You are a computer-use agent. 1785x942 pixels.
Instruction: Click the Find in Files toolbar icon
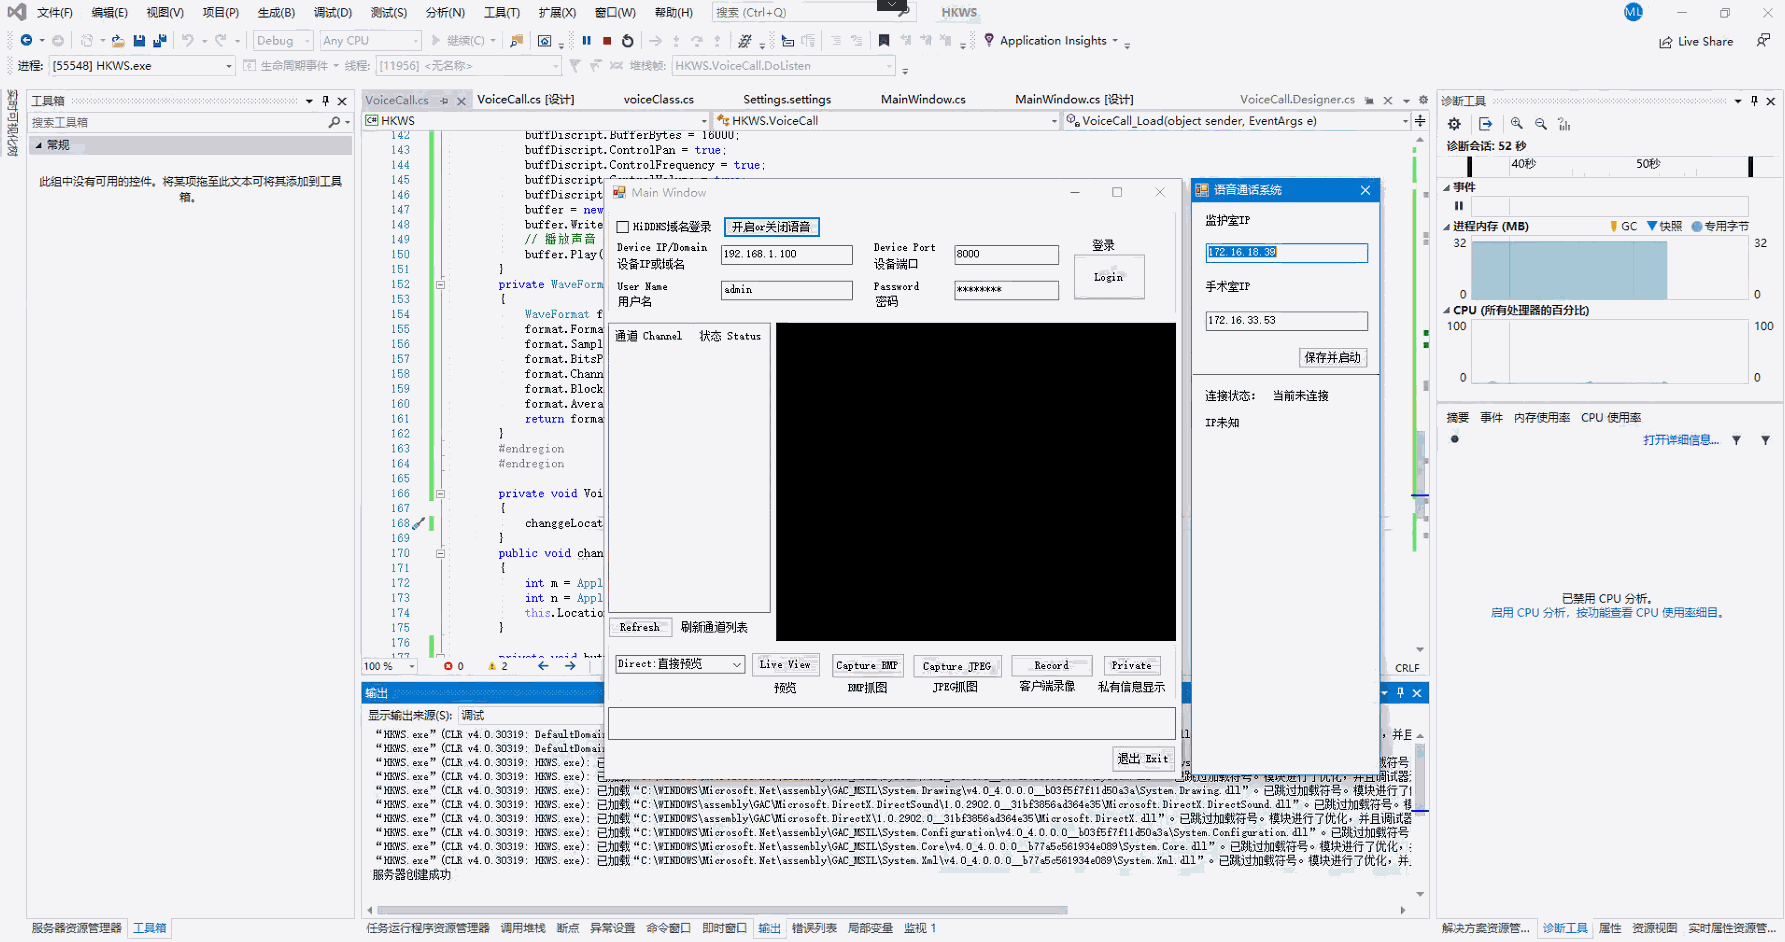pos(516,41)
